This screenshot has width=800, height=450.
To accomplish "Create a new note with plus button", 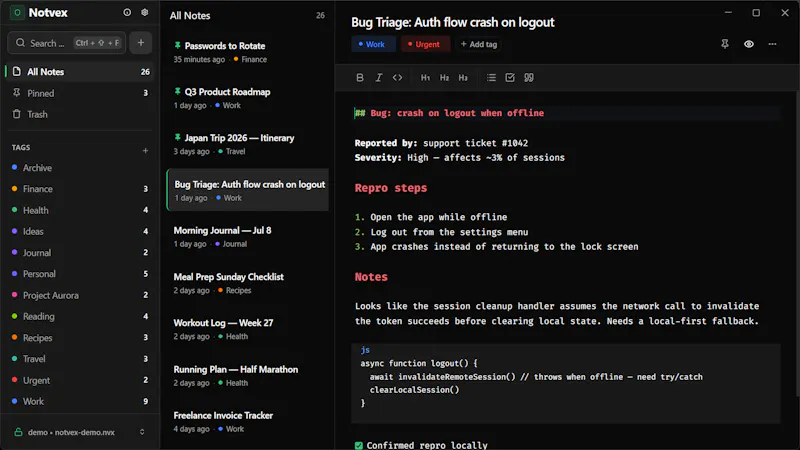I will (141, 43).
